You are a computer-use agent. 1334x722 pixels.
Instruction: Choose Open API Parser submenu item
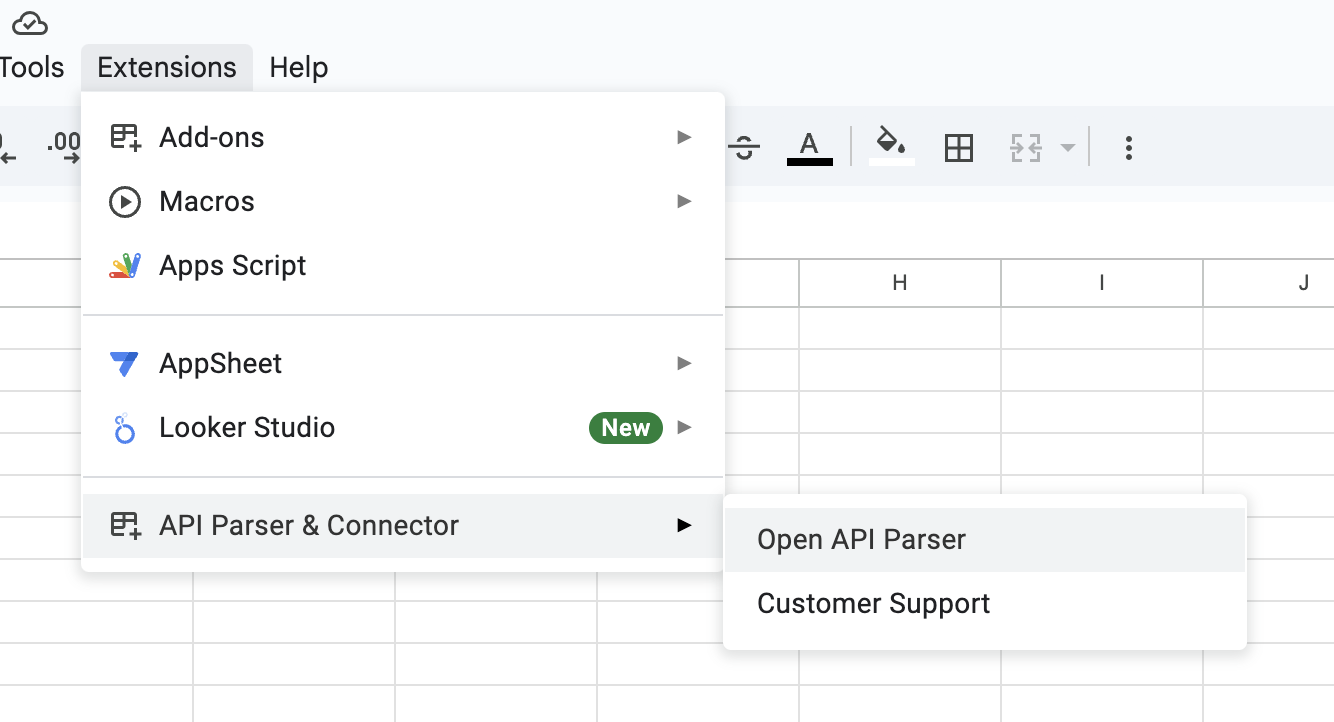pos(984,540)
